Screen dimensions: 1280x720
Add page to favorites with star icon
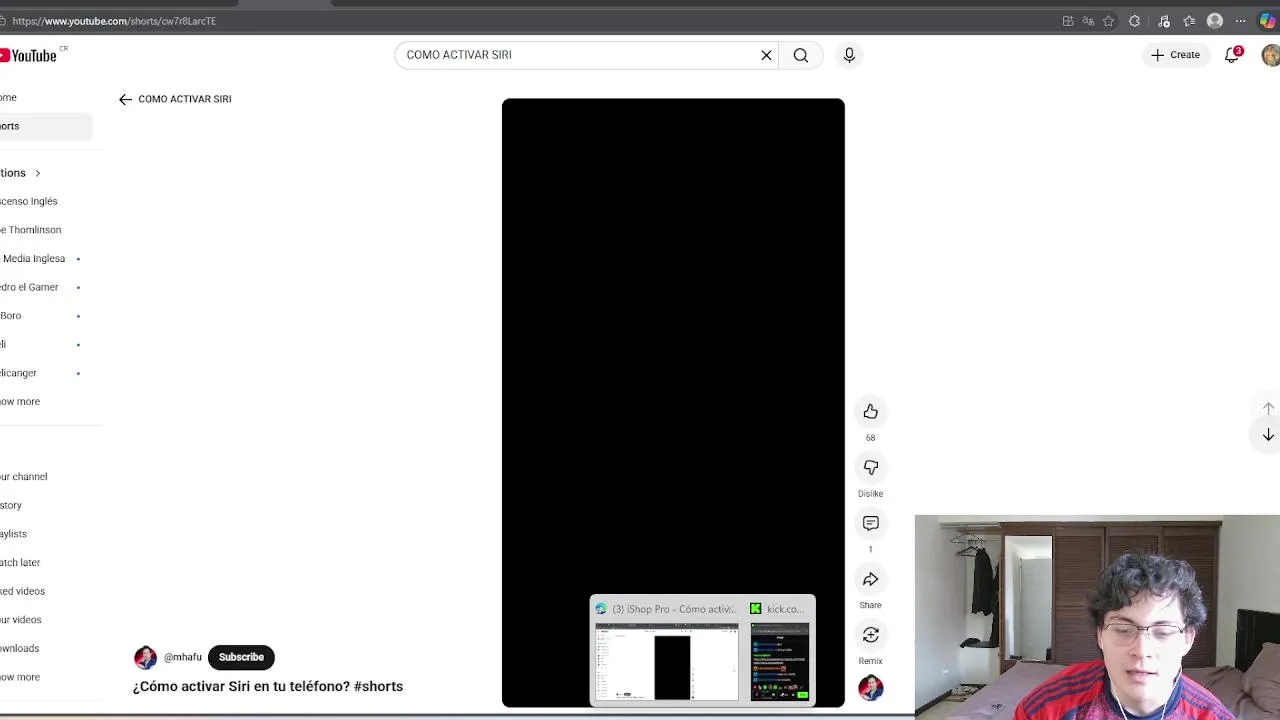(1108, 21)
